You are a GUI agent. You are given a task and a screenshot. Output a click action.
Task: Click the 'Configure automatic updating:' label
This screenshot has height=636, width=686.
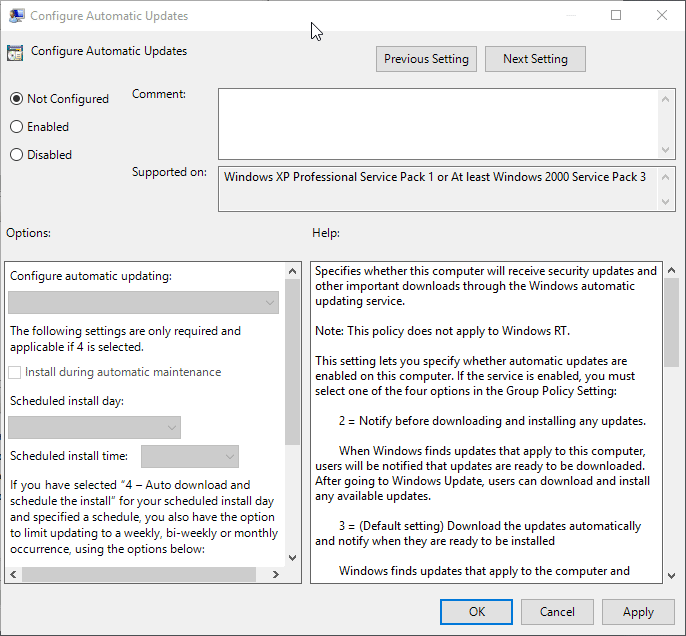(91, 276)
